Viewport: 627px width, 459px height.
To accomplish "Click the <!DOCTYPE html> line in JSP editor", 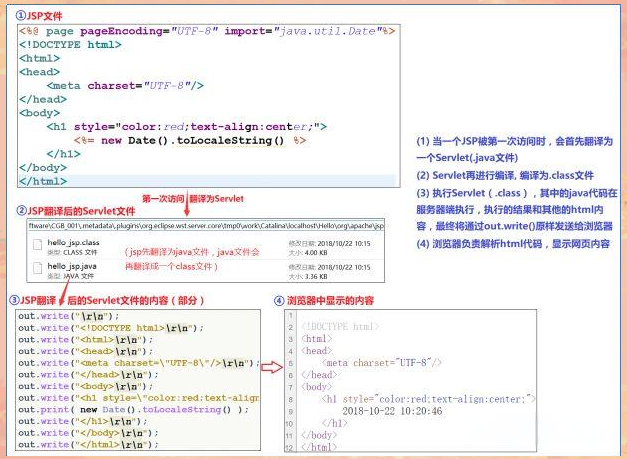I will coord(70,44).
